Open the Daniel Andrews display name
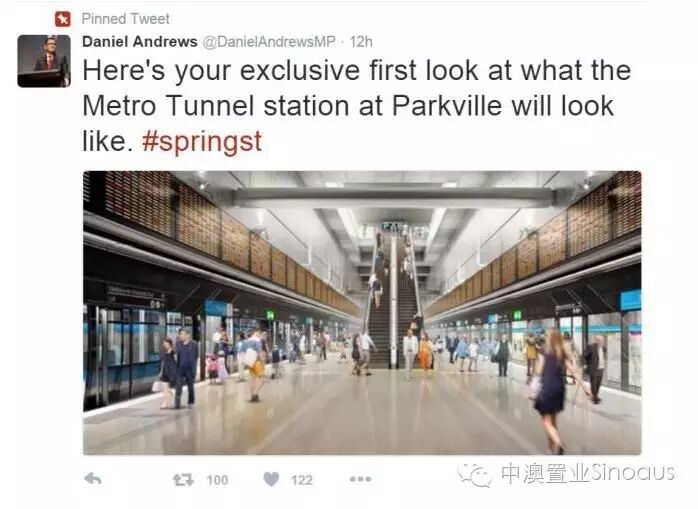Viewport: 698px width, 509px height. pos(140,42)
